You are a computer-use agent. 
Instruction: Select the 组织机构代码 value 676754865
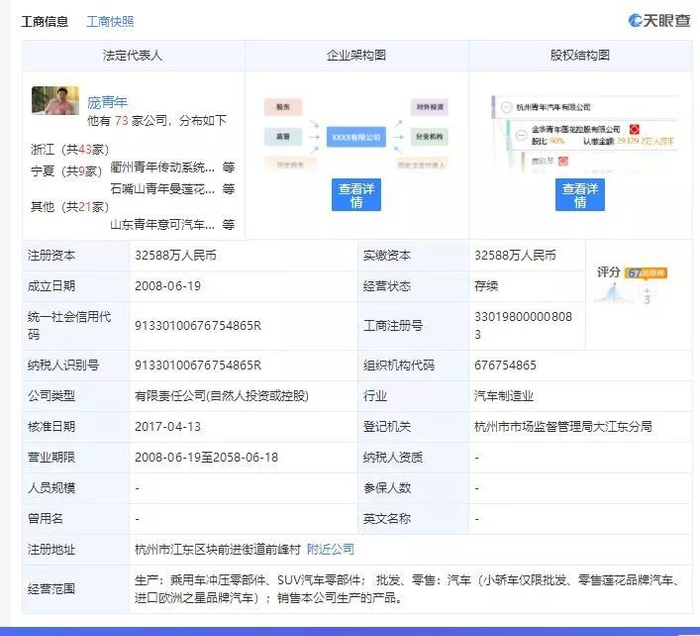pyautogui.click(x=505, y=365)
